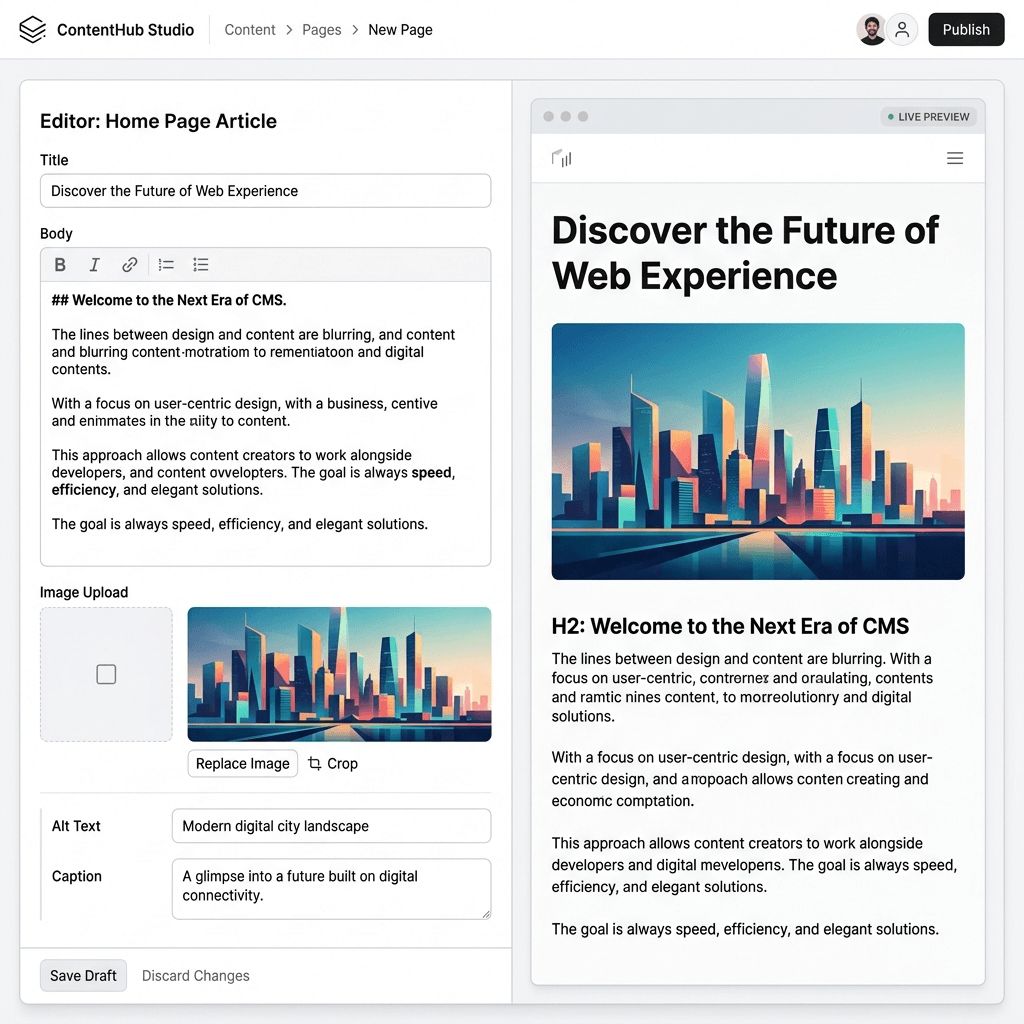Insert a link using the chain icon
The width and height of the screenshot is (1024, 1024).
pyautogui.click(x=129, y=264)
